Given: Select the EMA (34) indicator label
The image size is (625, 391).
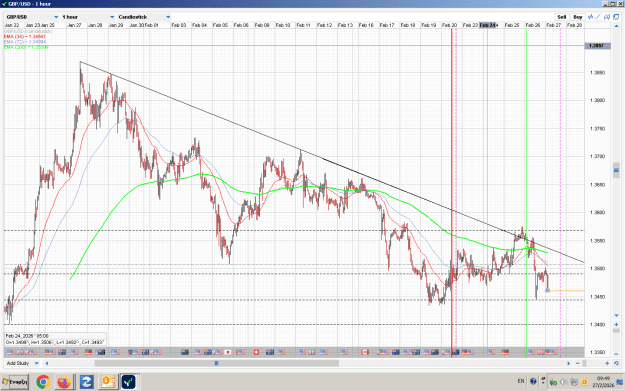Looking at the screenshot, I should click(25, 37).
